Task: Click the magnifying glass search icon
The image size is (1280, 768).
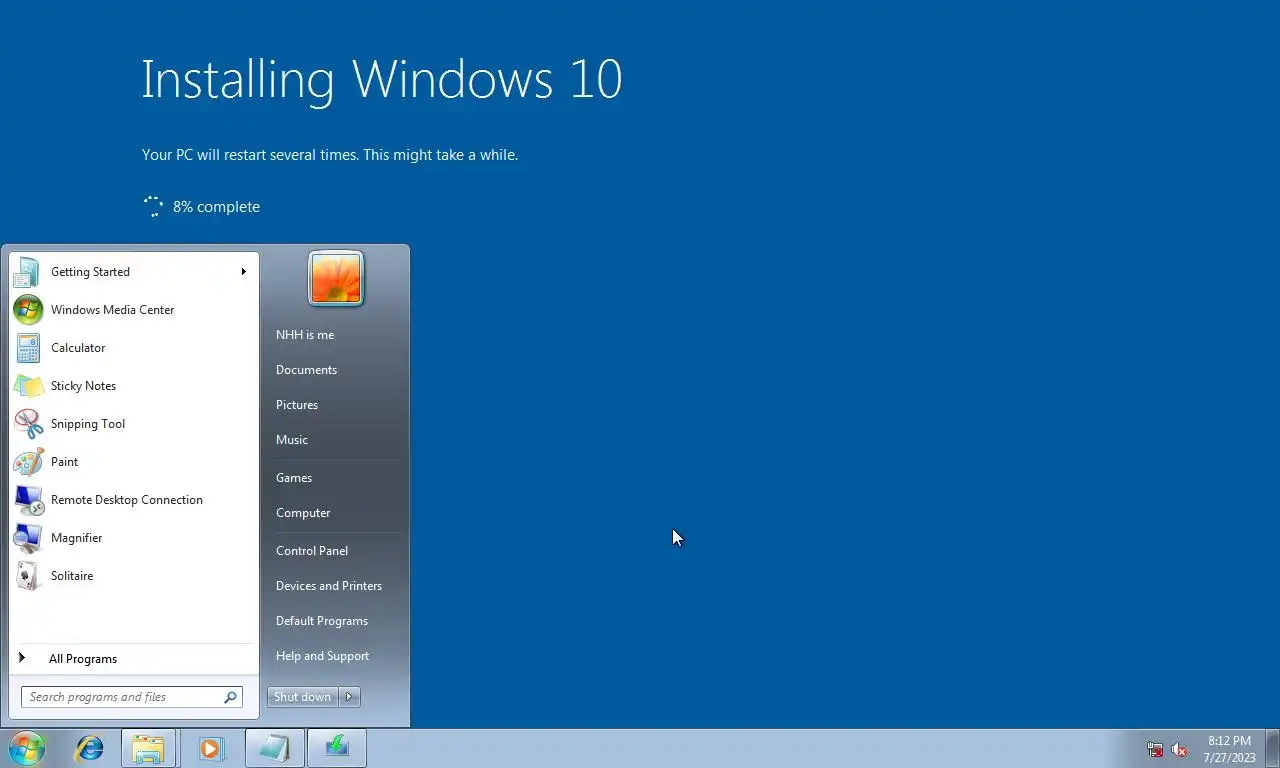Action: (x=231, y=697)
